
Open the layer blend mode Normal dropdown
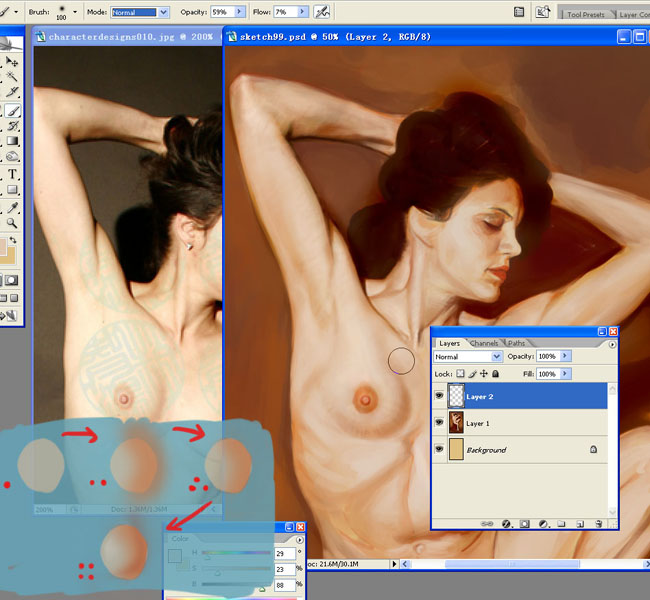(468, 357)
